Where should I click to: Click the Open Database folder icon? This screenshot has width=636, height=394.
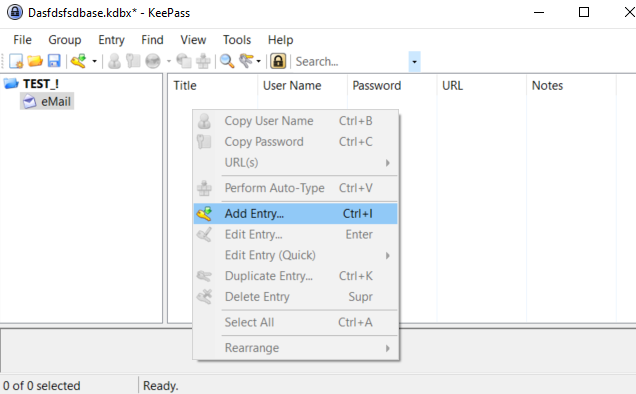pos(35,61)
